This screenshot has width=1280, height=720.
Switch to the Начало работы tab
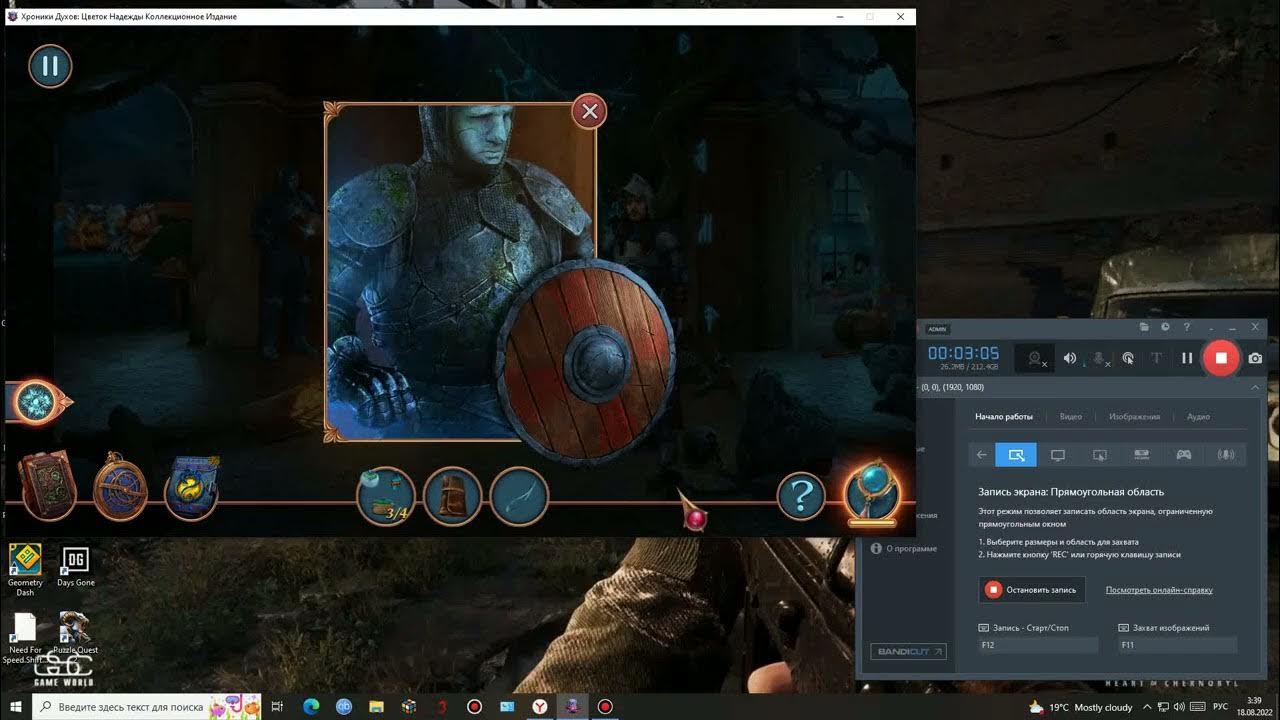click(1004, 416)
